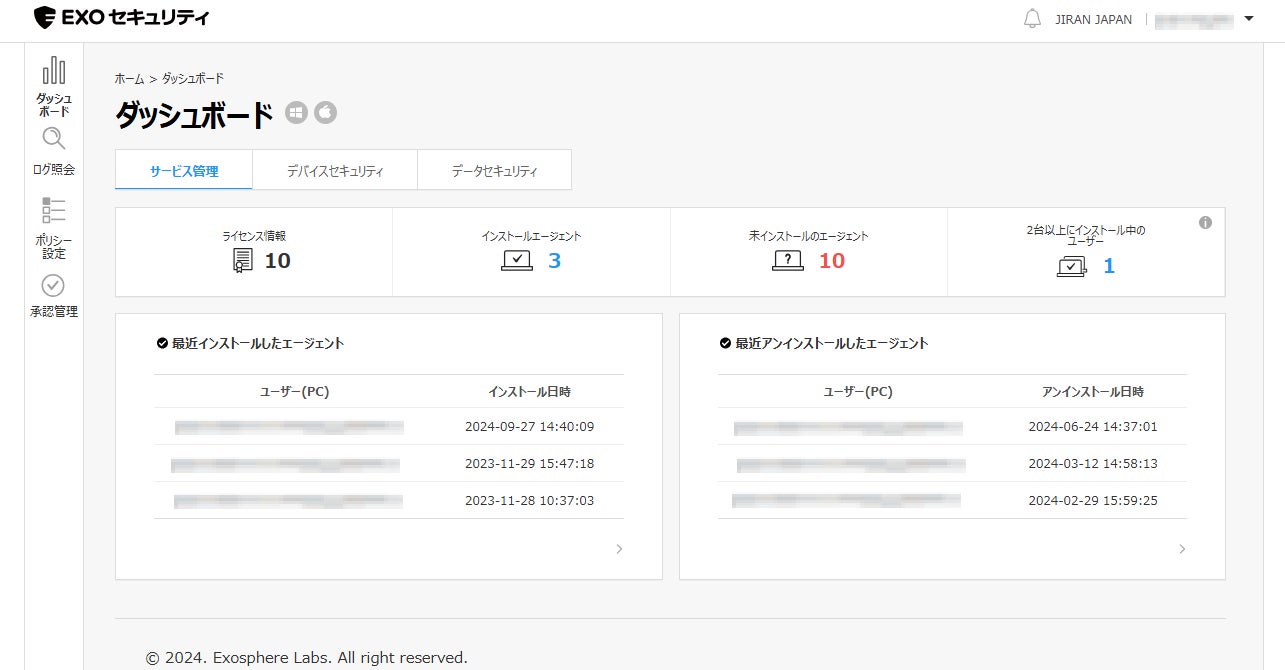
Task: Select the Apple platform icon
Action: tap(326, 113)
